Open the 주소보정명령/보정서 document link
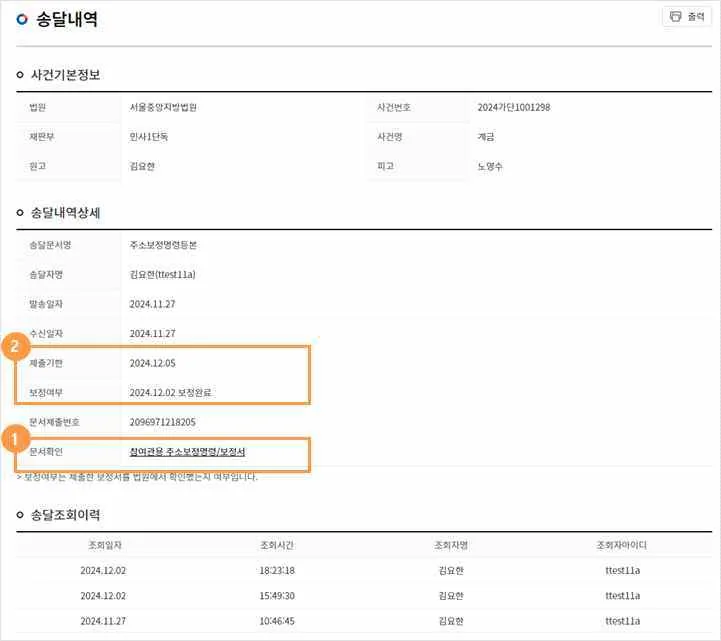Image resolution: width=721 pixels, height=641 pixels. (x=187, y=452)
